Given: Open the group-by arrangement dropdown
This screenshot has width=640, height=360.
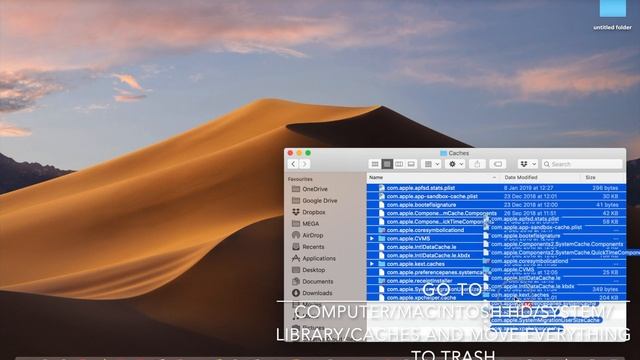Looking at the screenshot, I should point(431,164).
